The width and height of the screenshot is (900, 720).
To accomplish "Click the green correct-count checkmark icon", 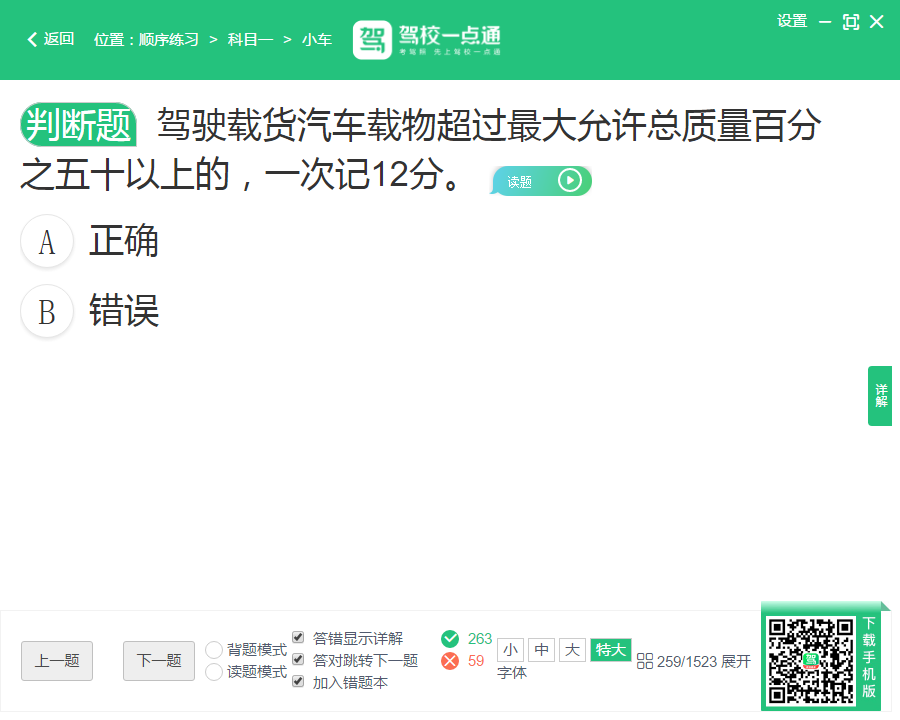I will click(x=450, y=639).
